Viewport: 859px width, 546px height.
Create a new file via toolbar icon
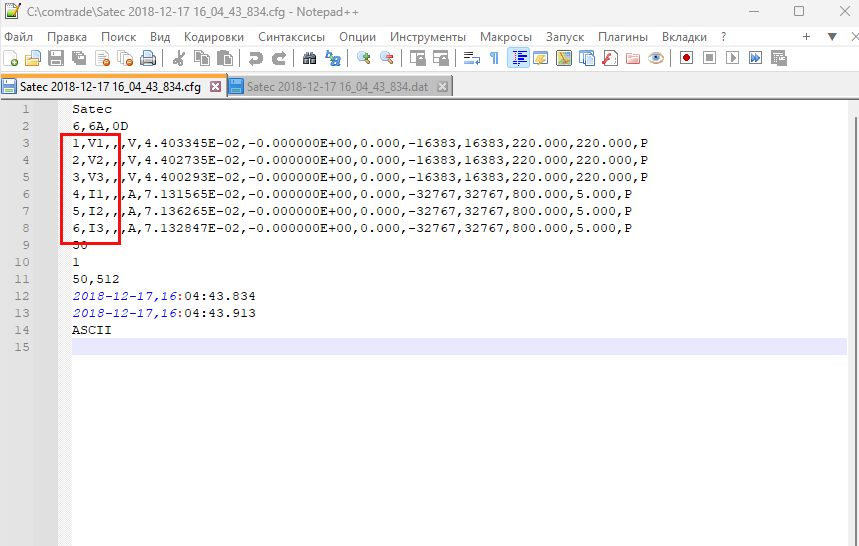[x=11, y=58]
